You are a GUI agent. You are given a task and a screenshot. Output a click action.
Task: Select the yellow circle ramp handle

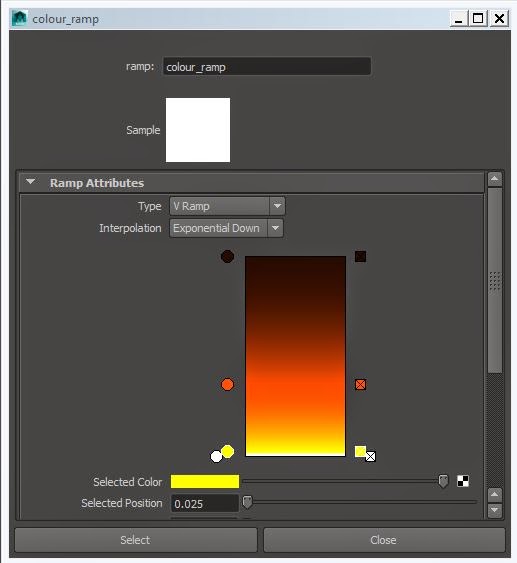click(x=228, y=451)
